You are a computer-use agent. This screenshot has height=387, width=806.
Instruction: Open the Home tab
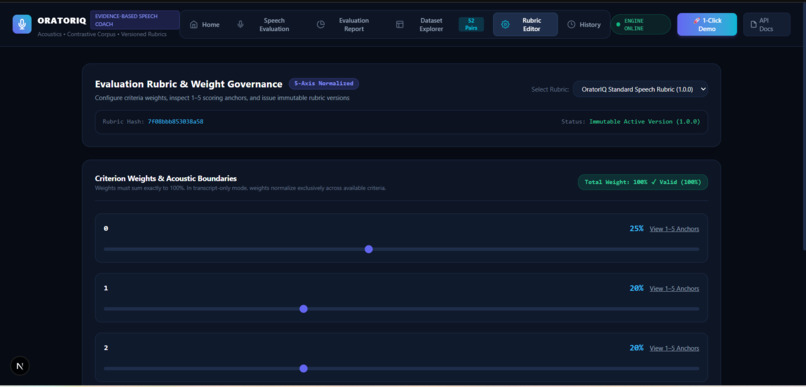click(205, 25)
